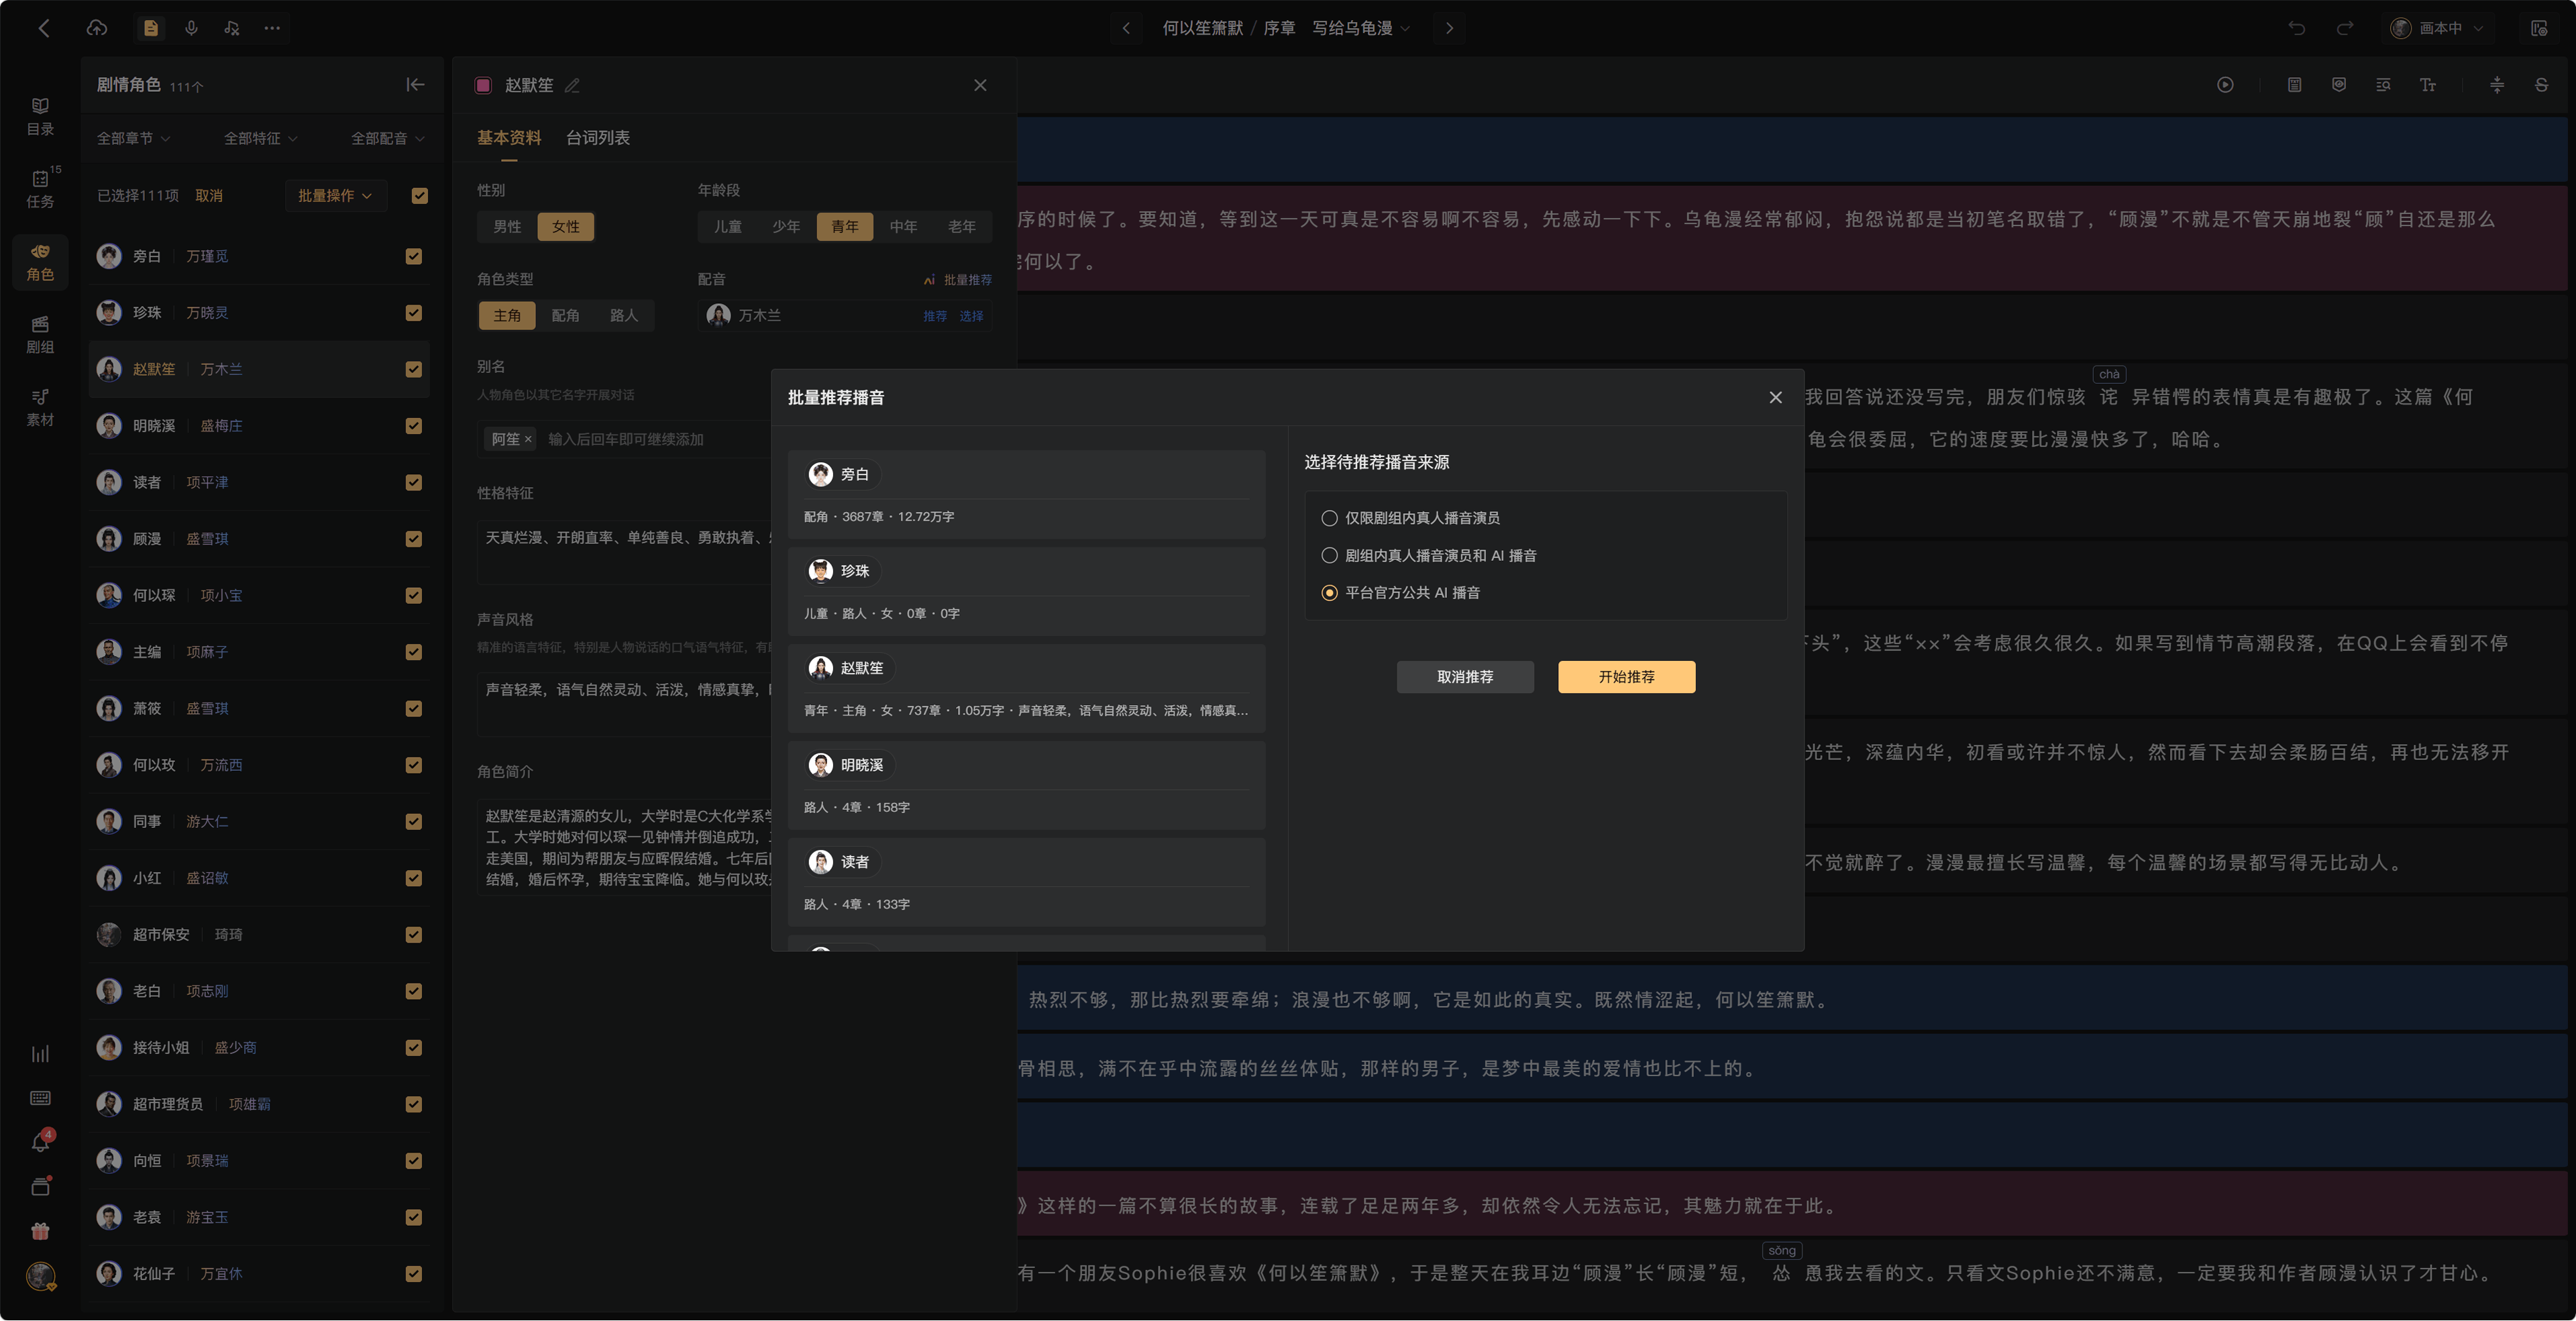The height and width of the screenshot is (1321, 2576).
Task: Click the cloud upload icon in top bar
Action: click(97, 28)
